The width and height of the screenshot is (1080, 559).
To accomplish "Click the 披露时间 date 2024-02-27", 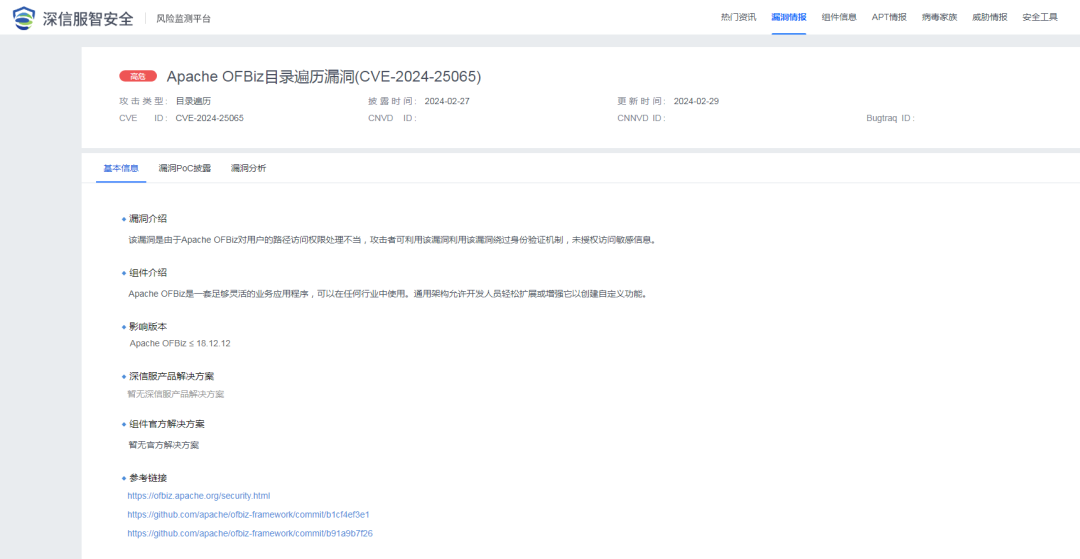I will coord(447,101).
